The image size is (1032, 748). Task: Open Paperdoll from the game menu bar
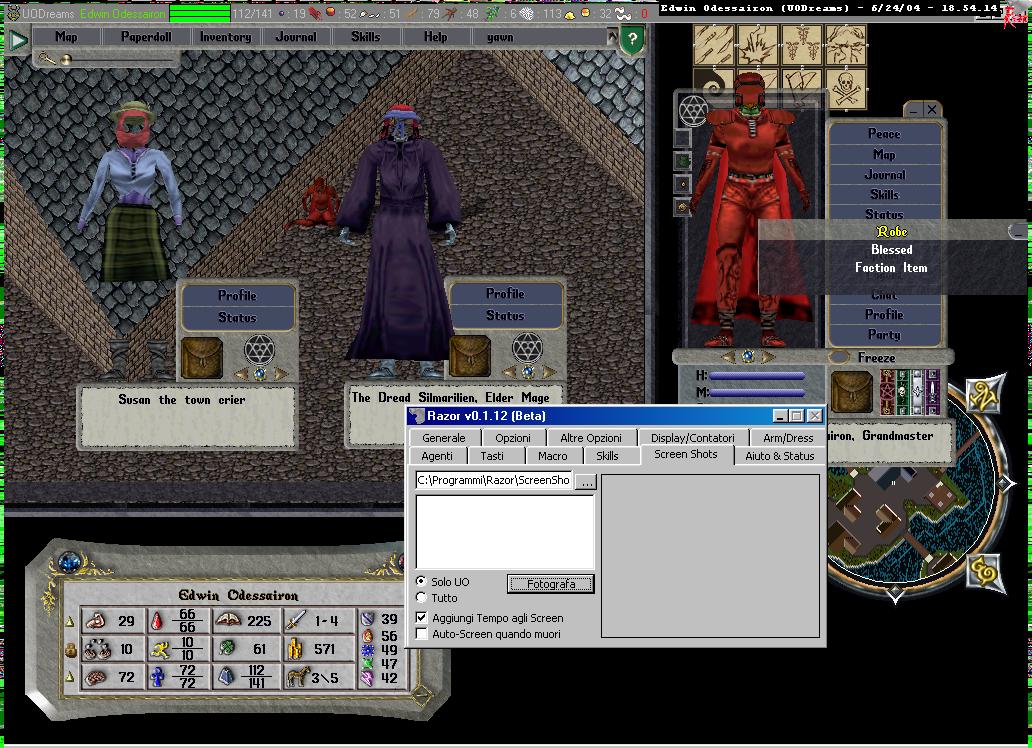click(146, 37)
